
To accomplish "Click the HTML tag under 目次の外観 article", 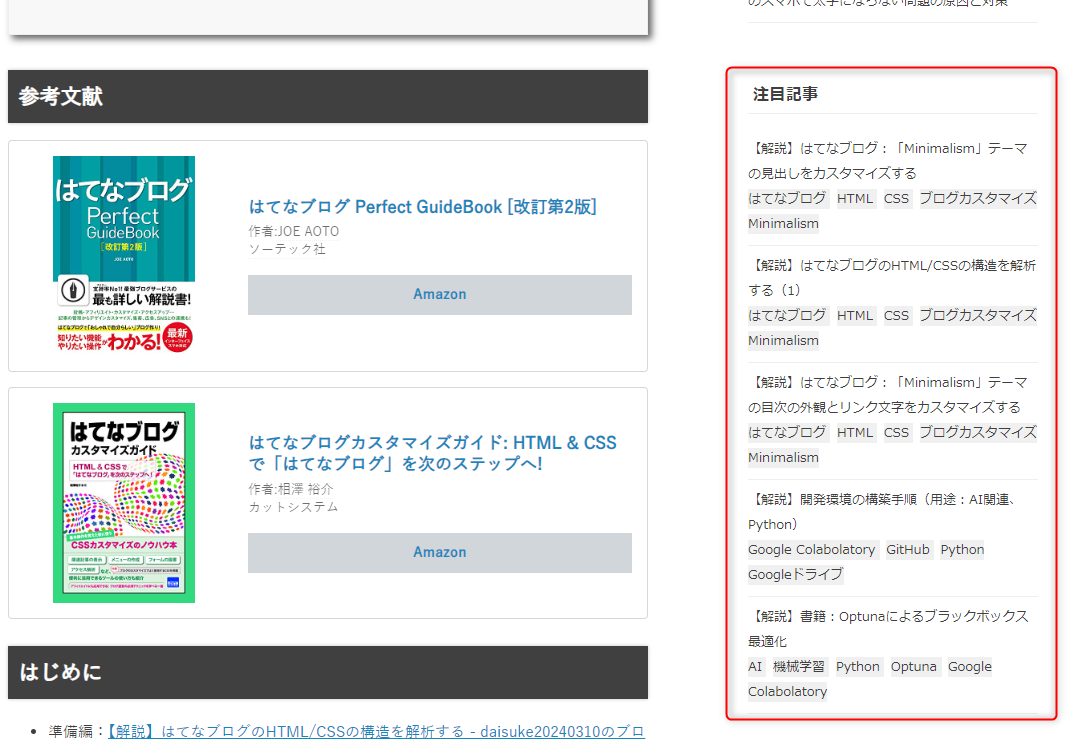I will (855, 433).
